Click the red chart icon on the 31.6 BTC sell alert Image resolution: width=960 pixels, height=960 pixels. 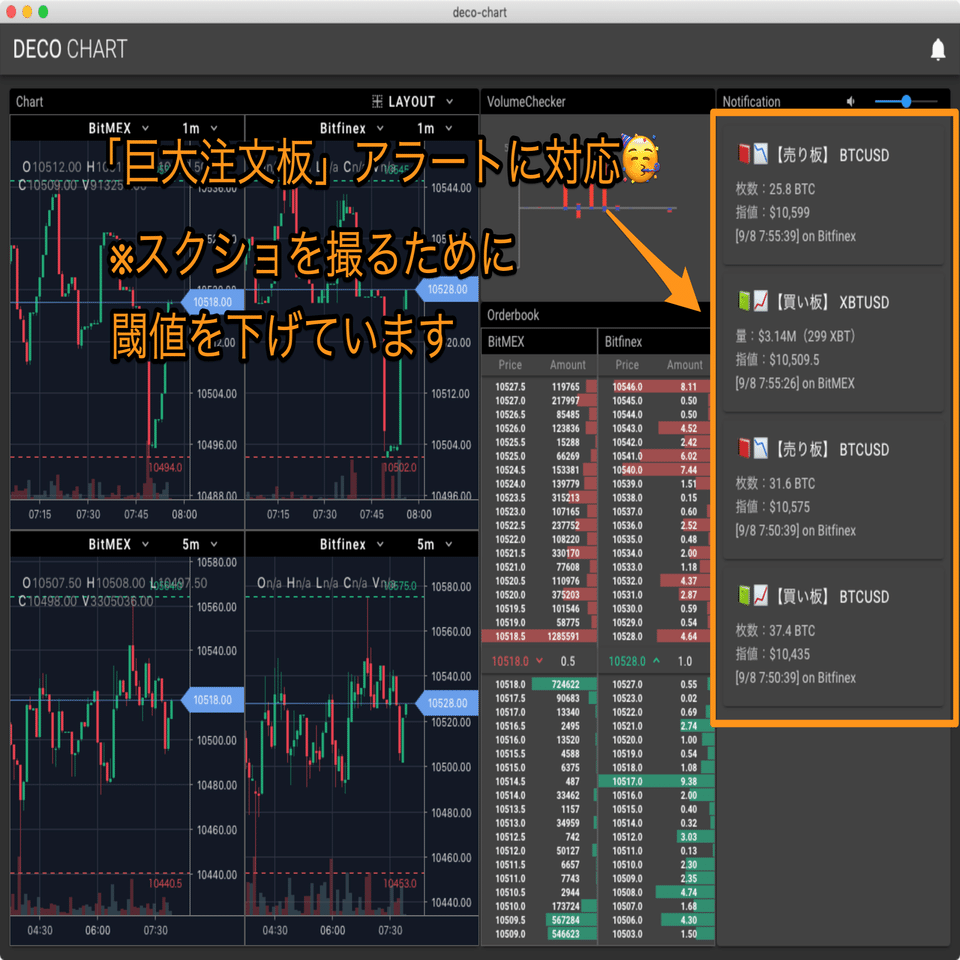click(x=761, y=448)
